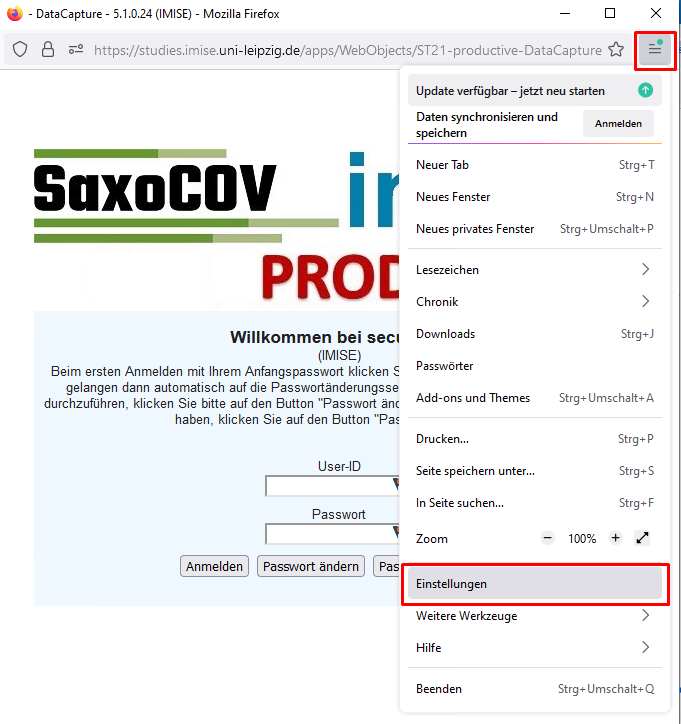
Task: Open the Firefox hamburger application menu
Action: tap(655, 48)
